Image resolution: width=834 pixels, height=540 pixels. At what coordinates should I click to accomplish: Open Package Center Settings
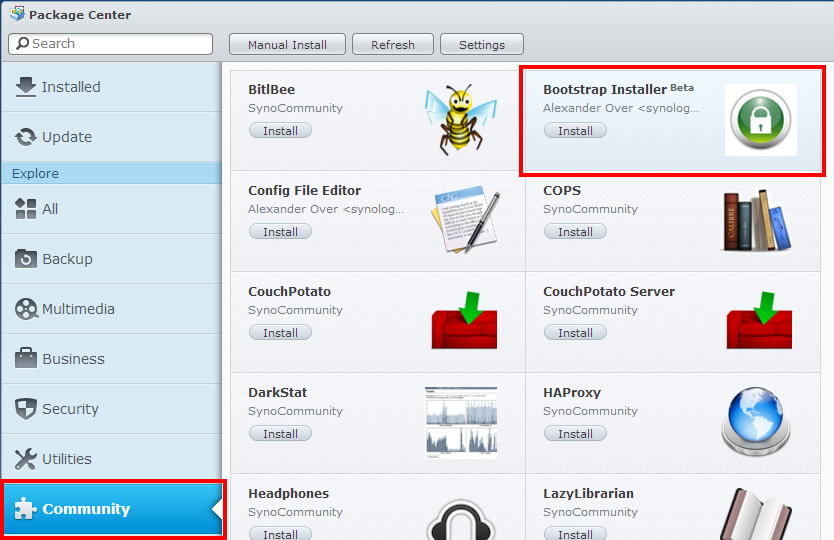(482, 44)
